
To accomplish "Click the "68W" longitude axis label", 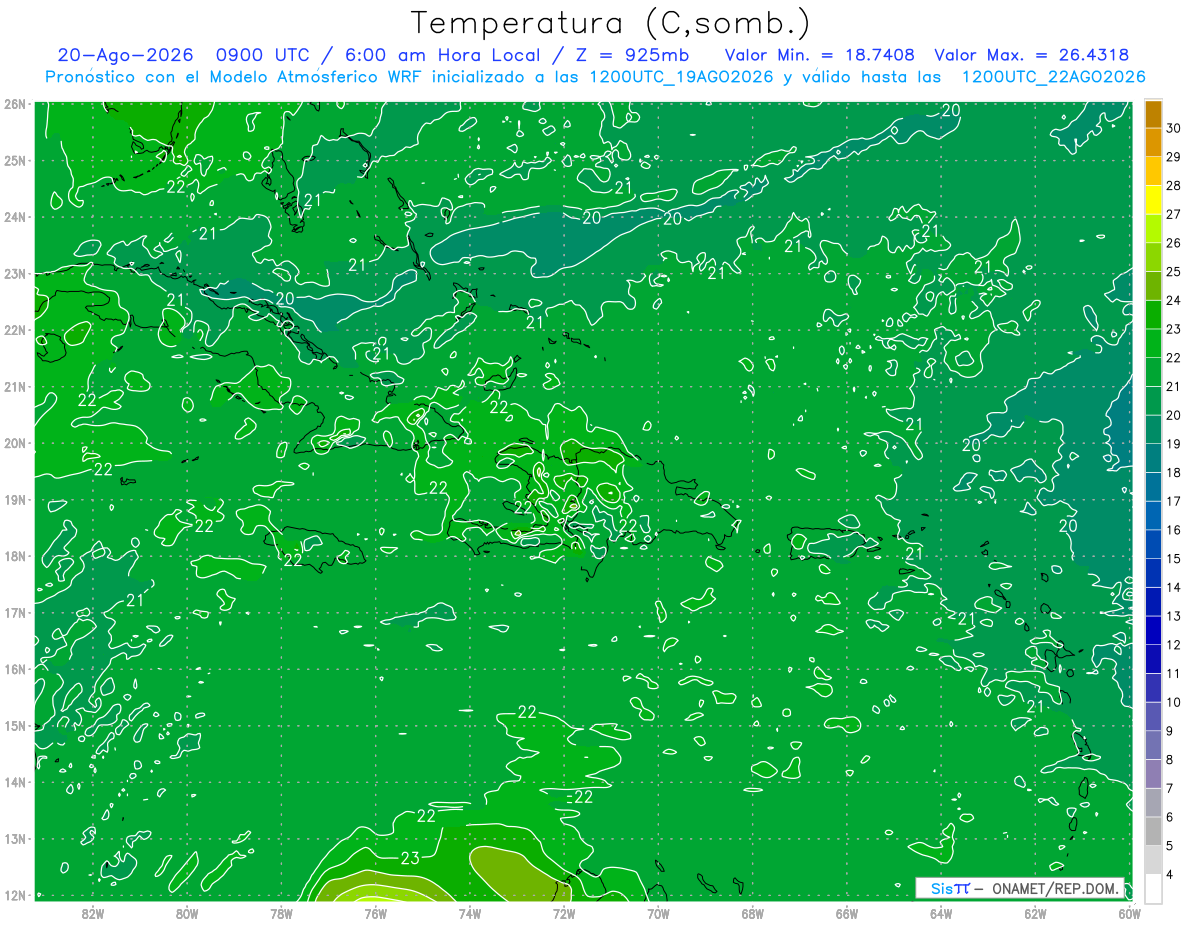I will 752,912.
